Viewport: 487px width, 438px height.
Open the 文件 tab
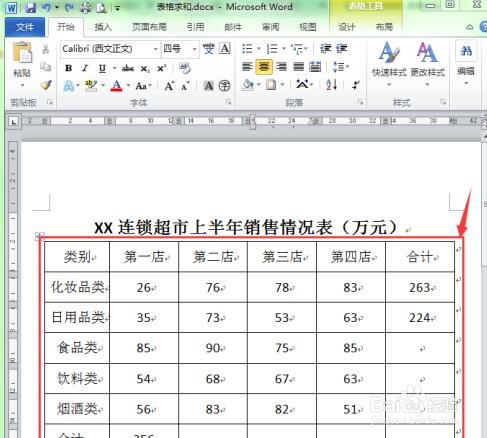(25, 27)
